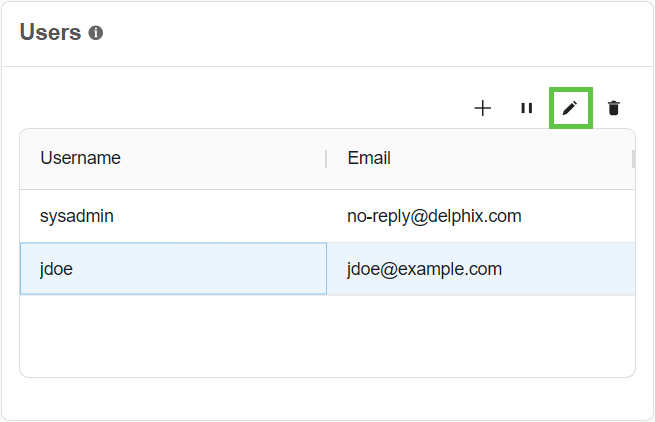
Task: Click resize handle right of Email header
Action: 632,158
